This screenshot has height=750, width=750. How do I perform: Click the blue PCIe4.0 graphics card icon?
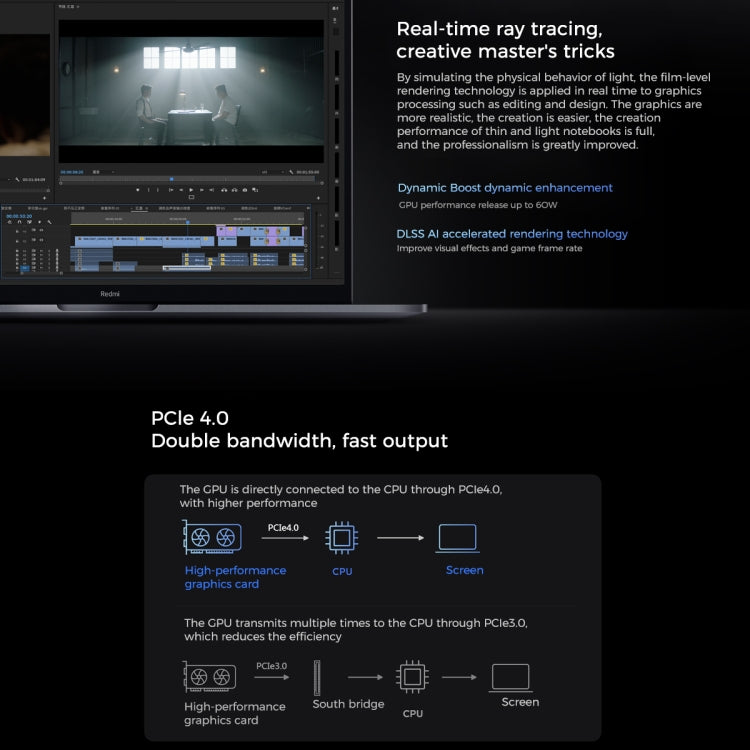(x=212, y=538)
